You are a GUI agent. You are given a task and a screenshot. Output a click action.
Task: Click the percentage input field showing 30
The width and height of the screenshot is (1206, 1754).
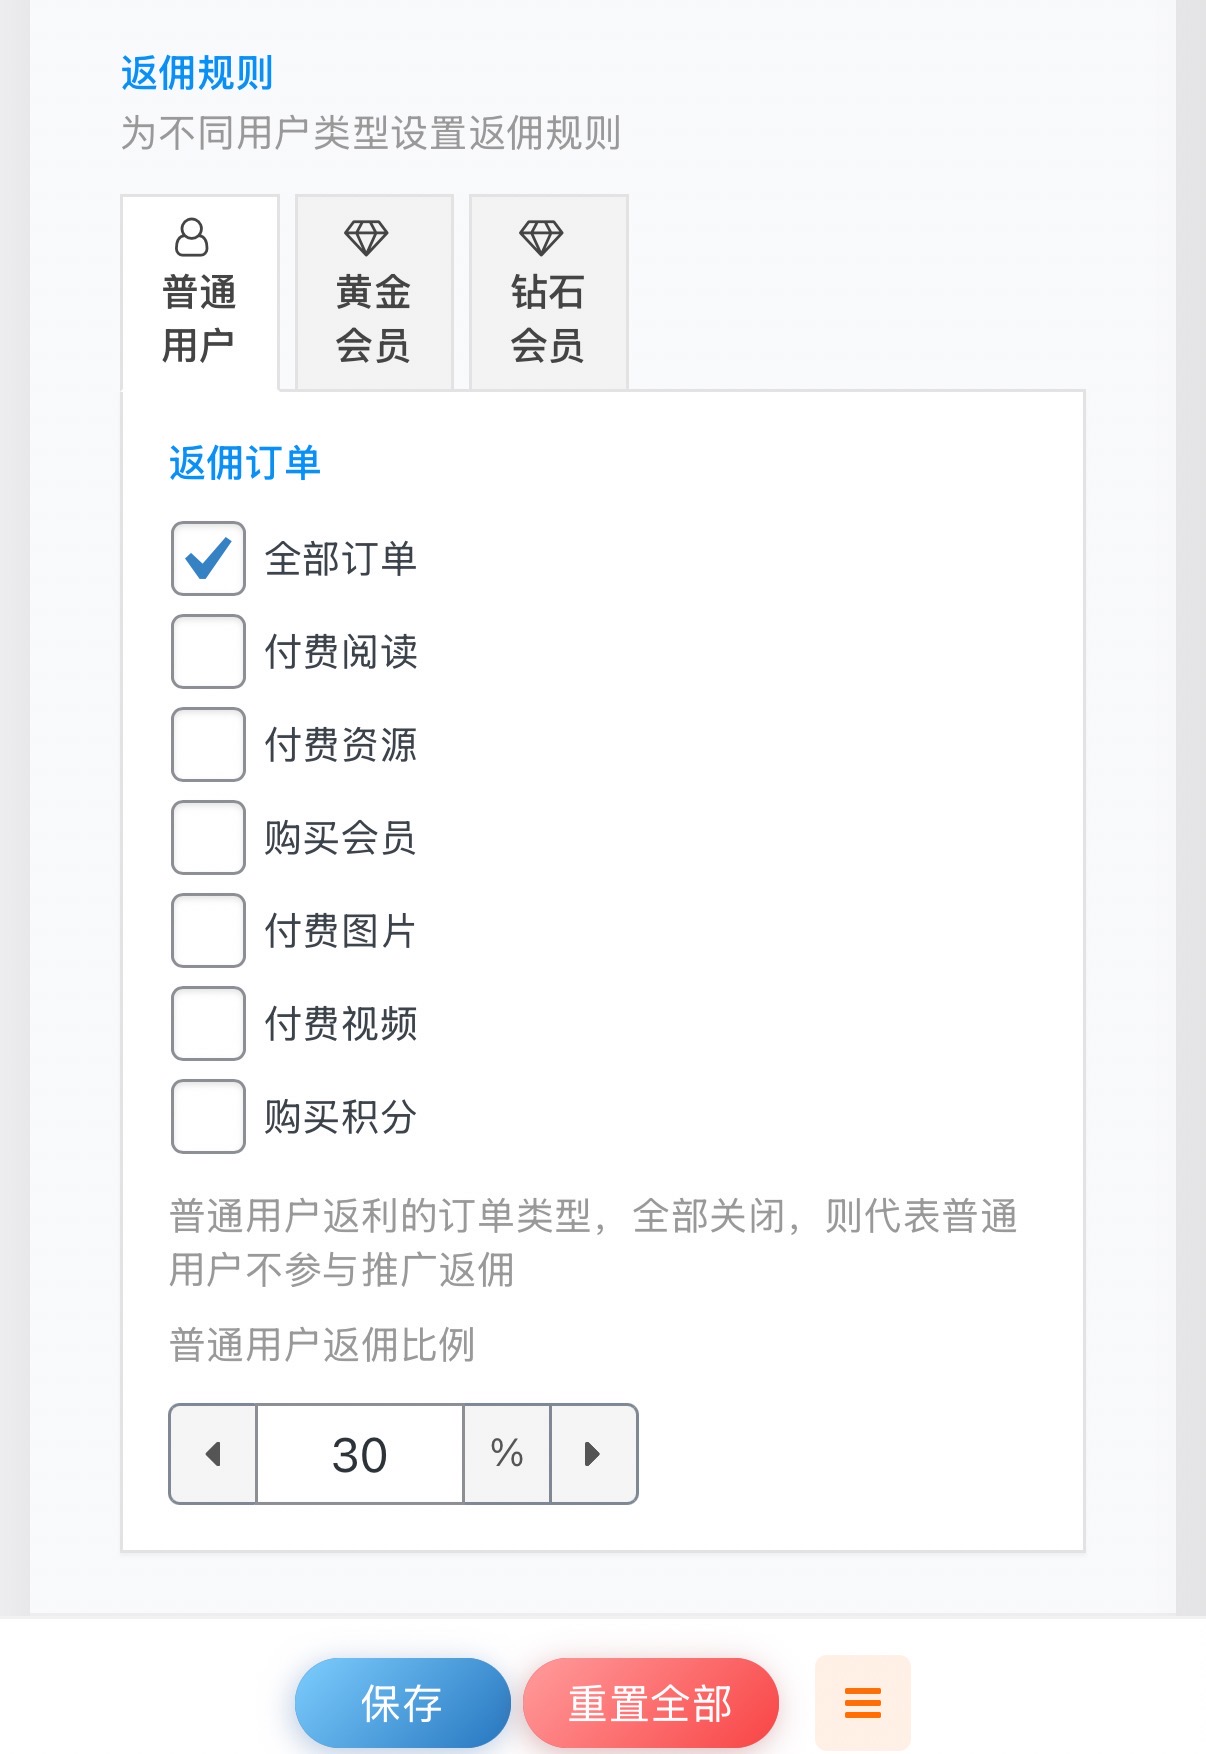point(360,1455)
